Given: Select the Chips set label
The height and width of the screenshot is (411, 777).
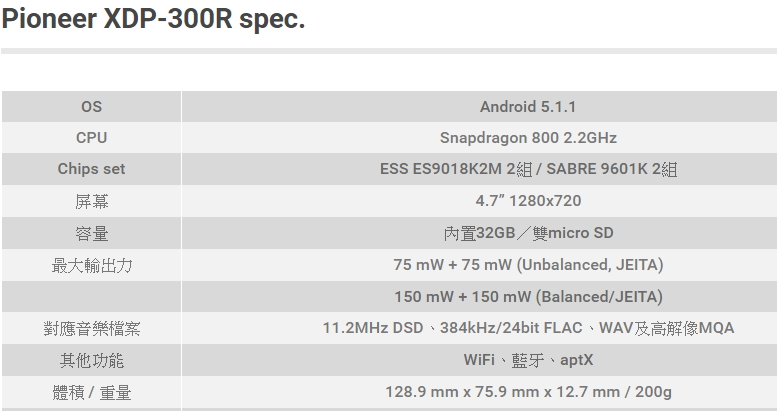Looking at the screenshot, I should coord(92,169).
